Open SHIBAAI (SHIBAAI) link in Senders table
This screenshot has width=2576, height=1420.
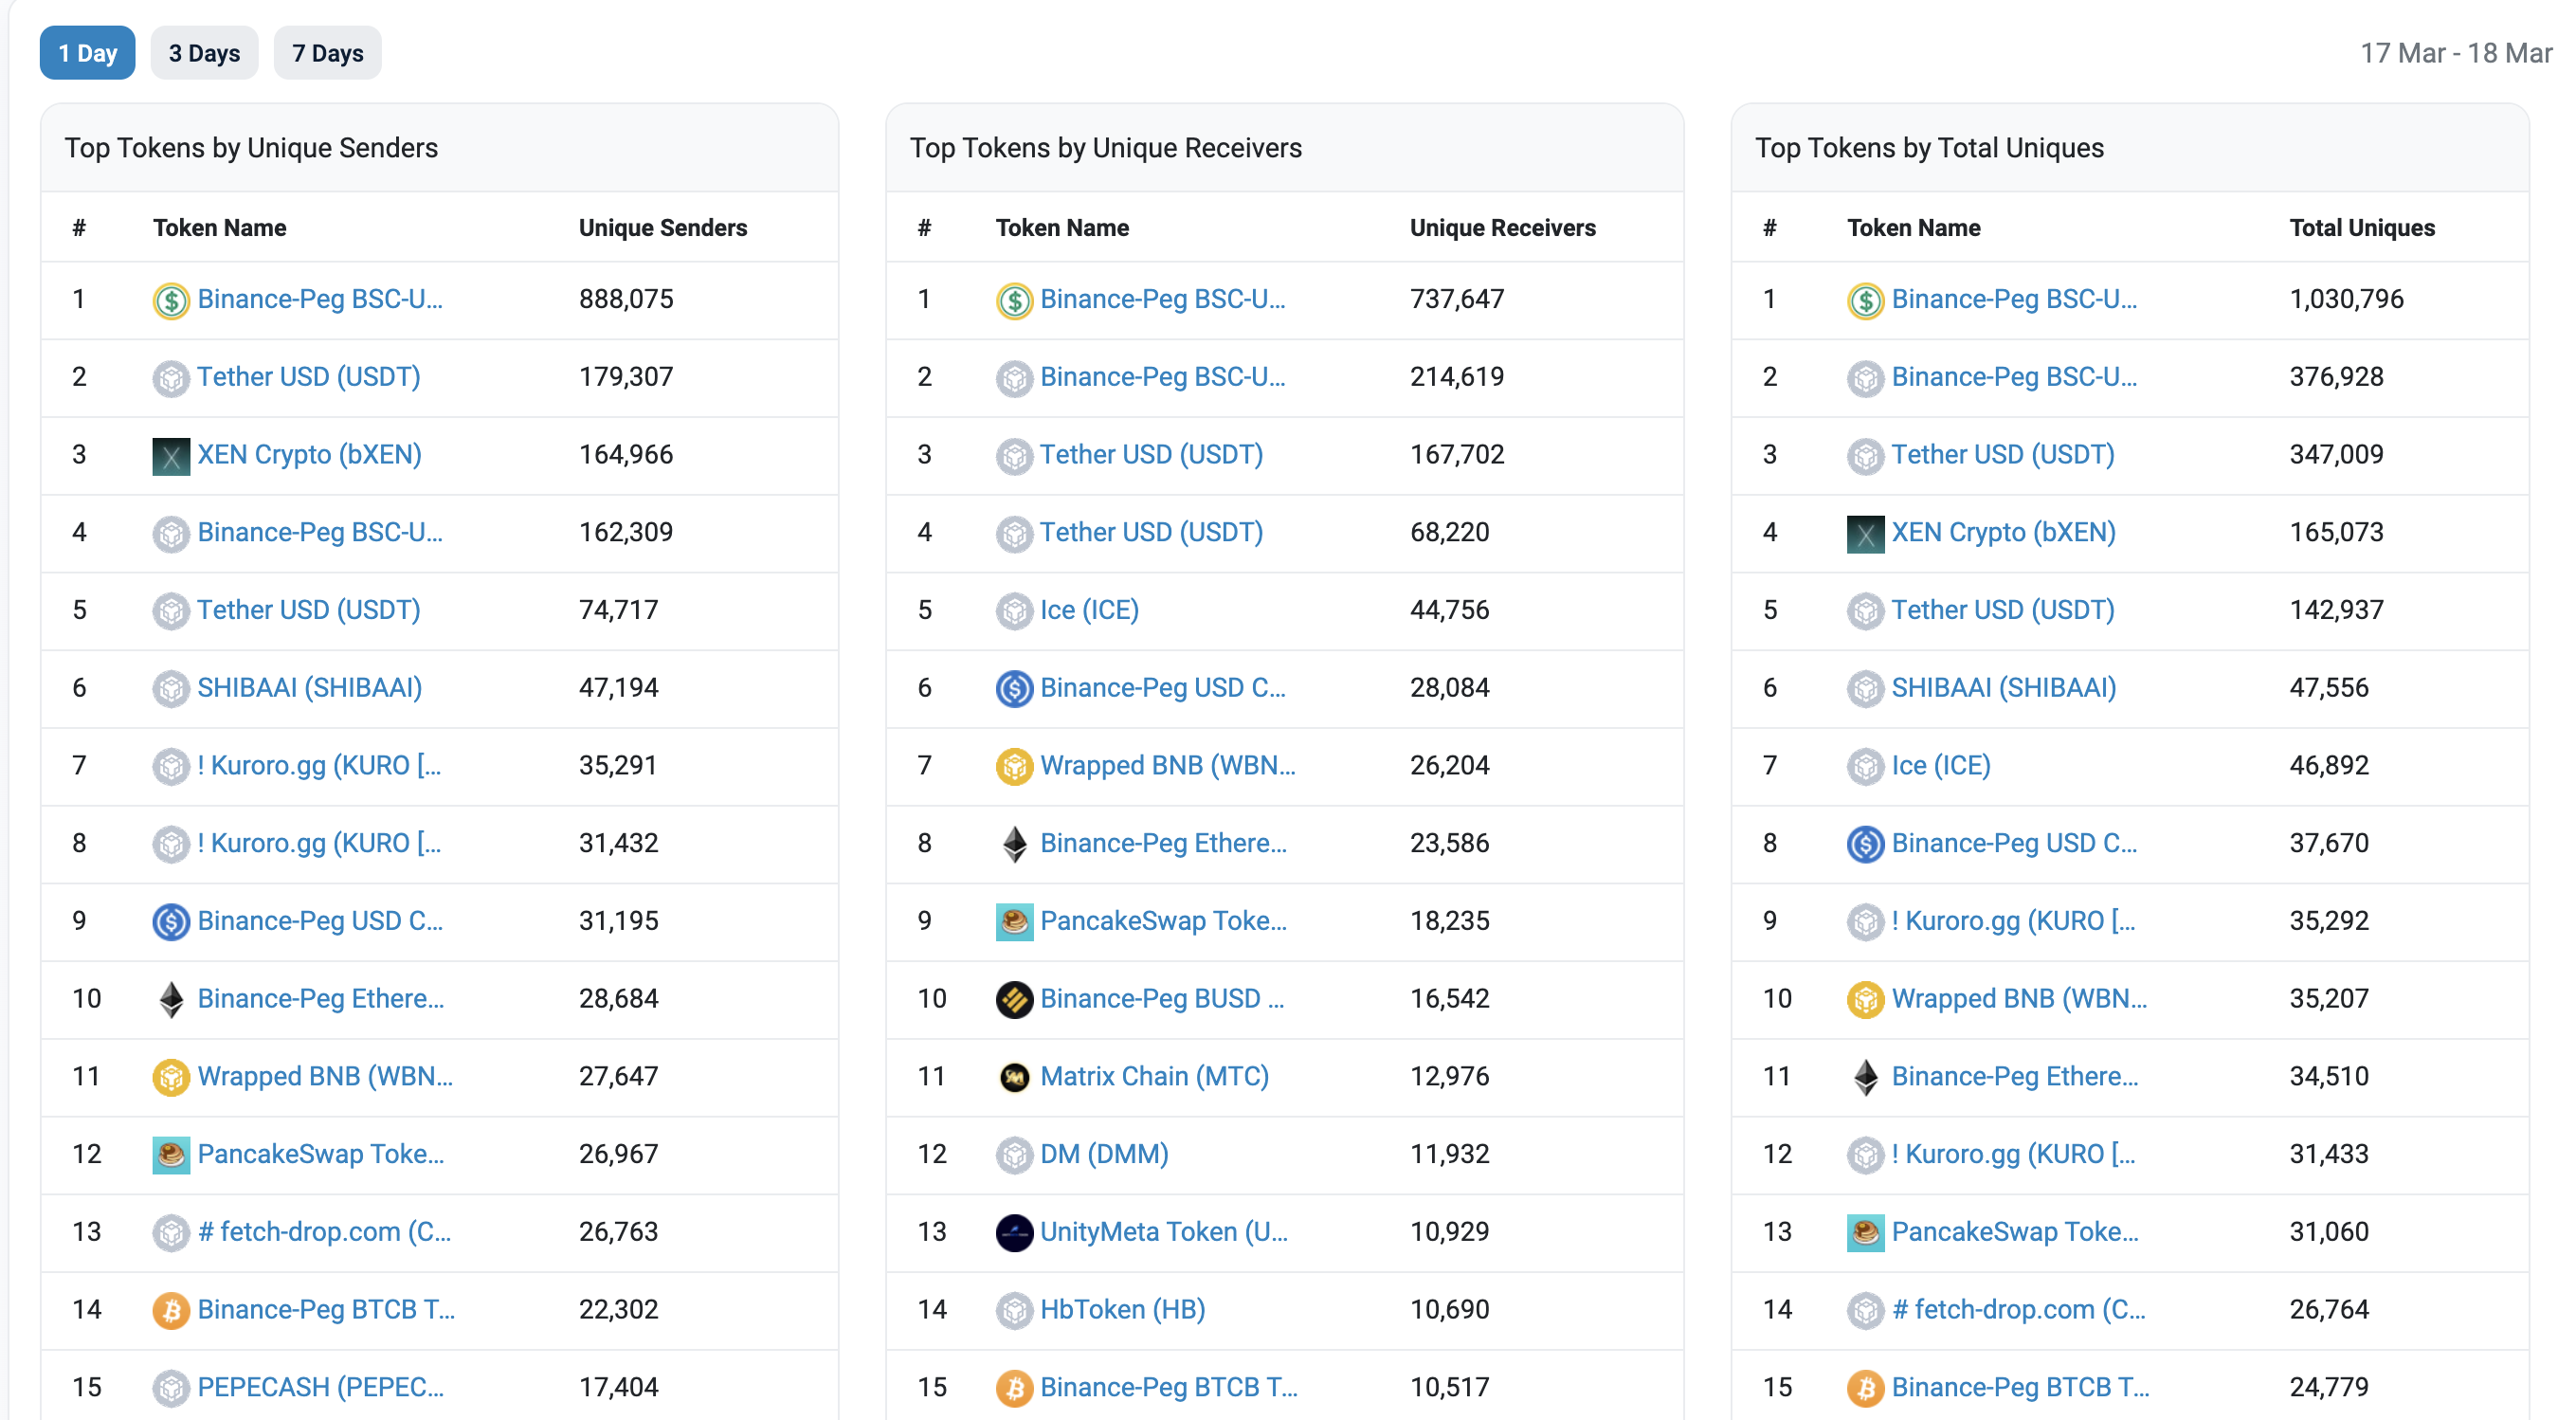pyautogui.click(x=309, y=688)
